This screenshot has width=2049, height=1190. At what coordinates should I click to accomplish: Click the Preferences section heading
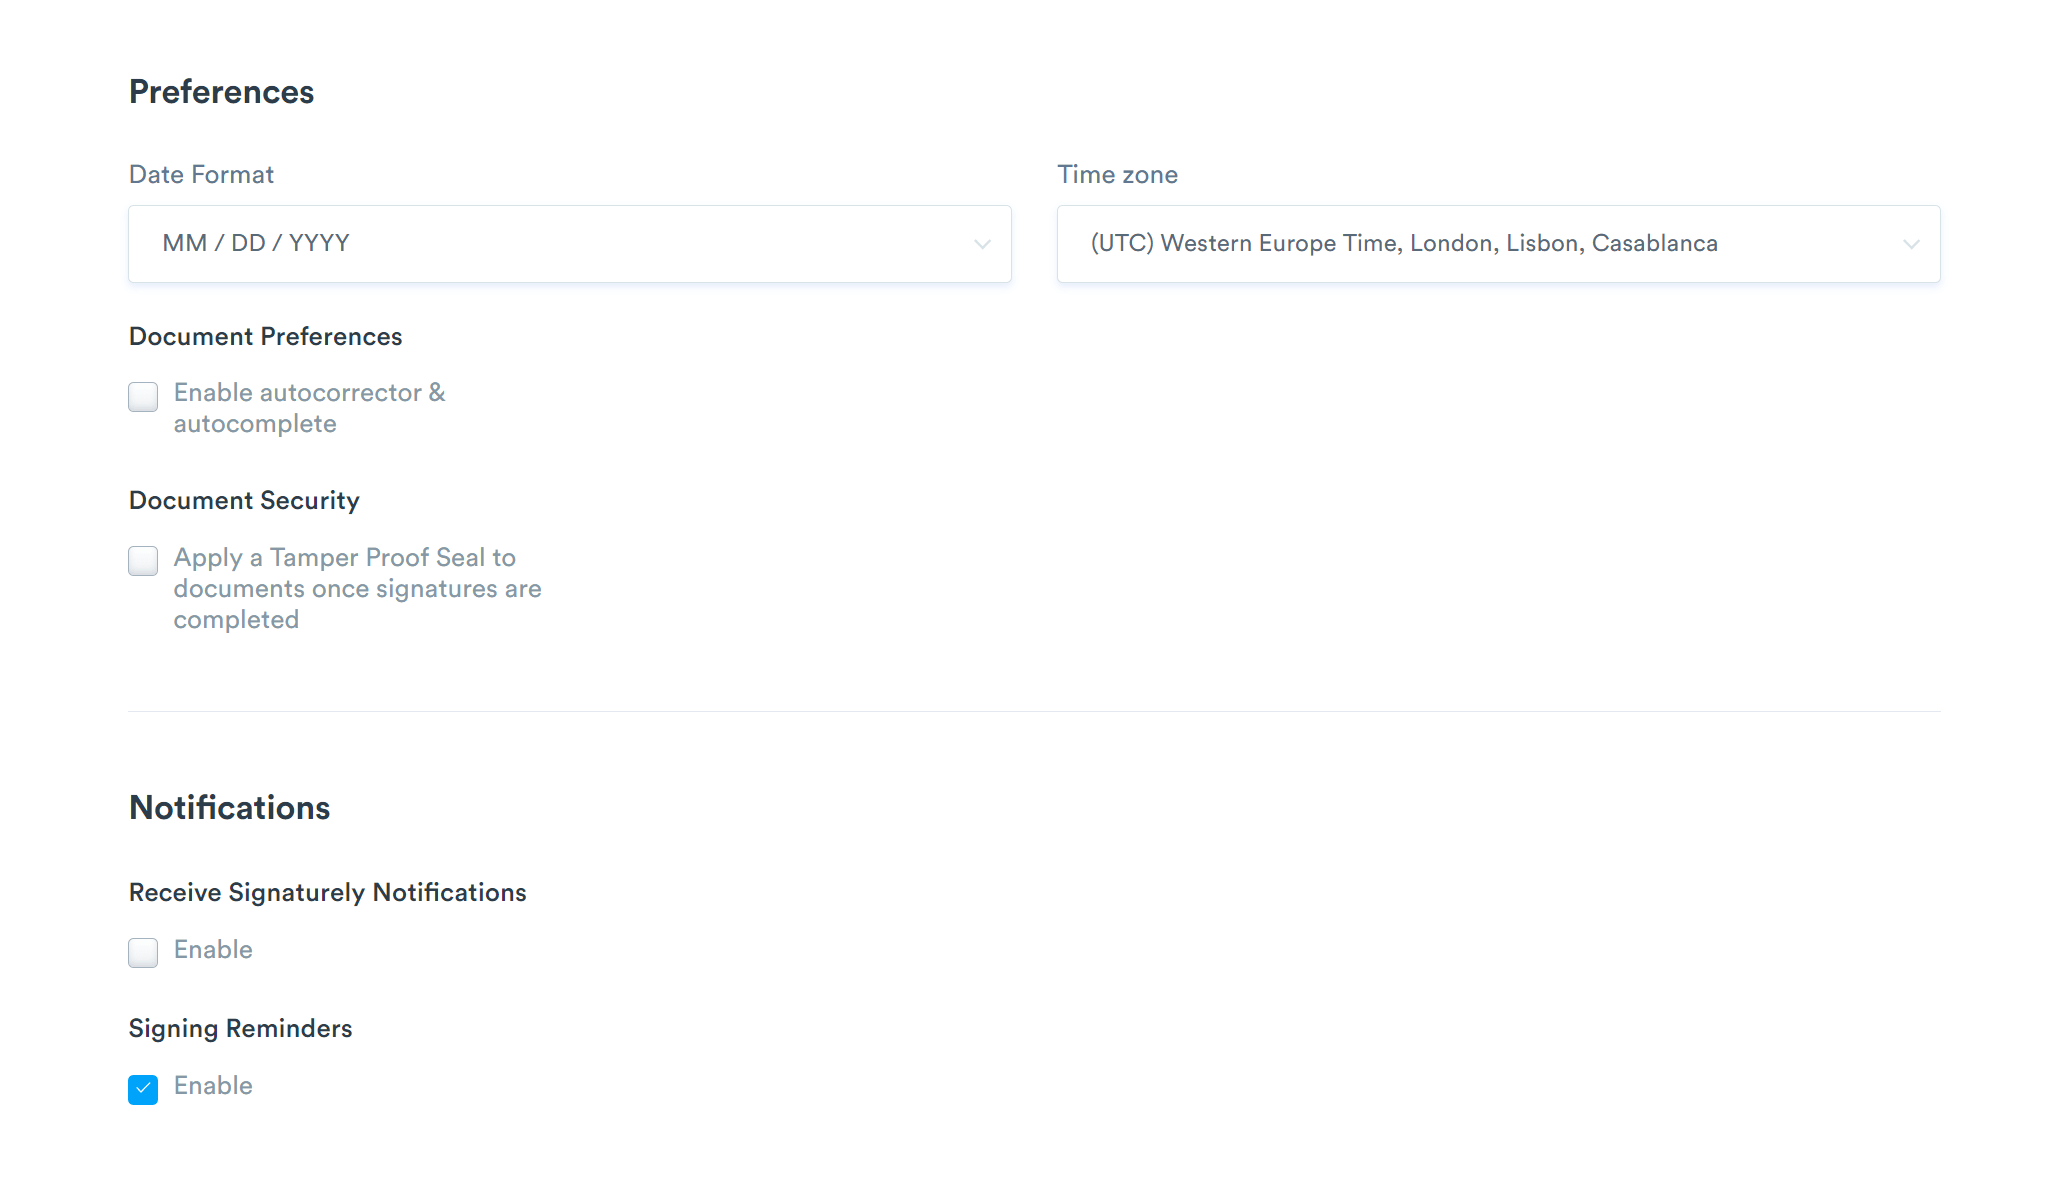221,92
